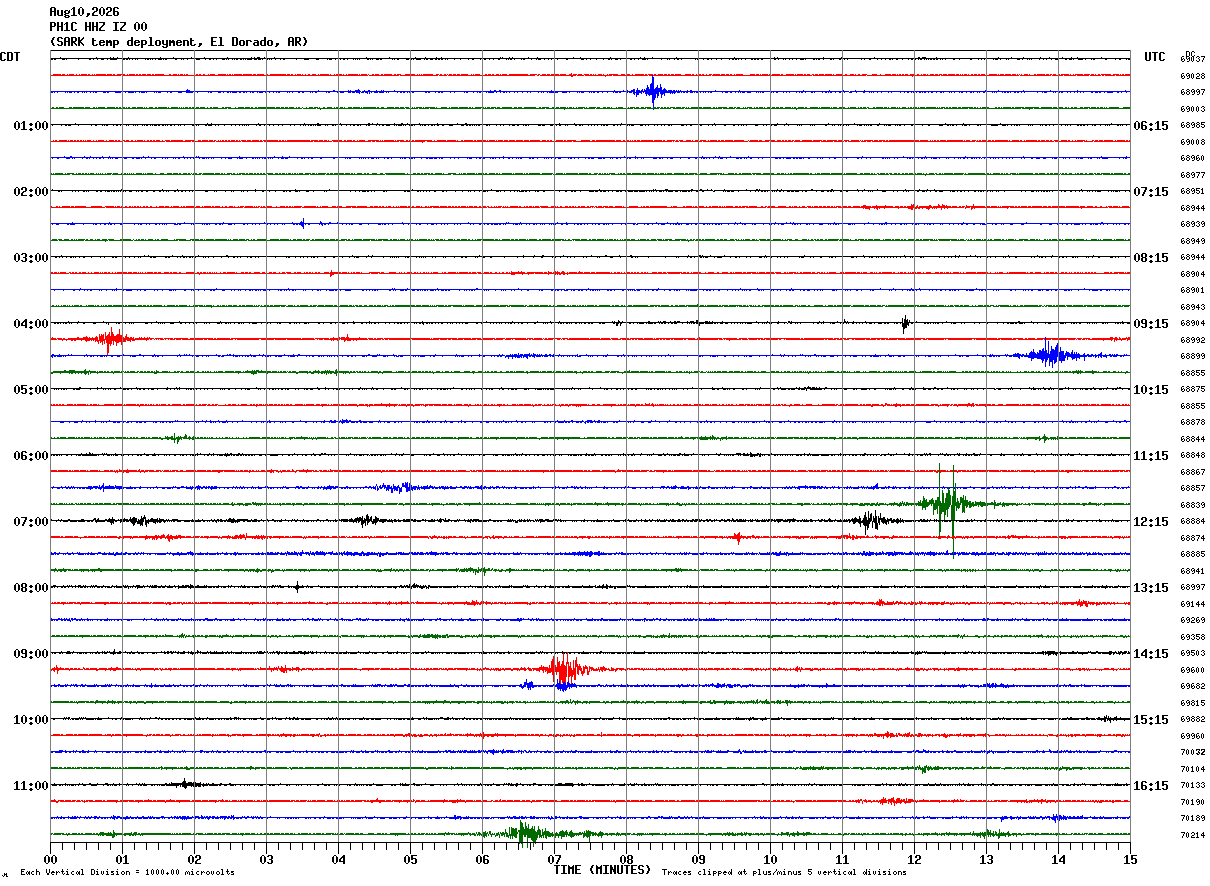1210x886 pixels.
Task: Click the large green seismic event near minute 12
Action: [x=946, y=503]
